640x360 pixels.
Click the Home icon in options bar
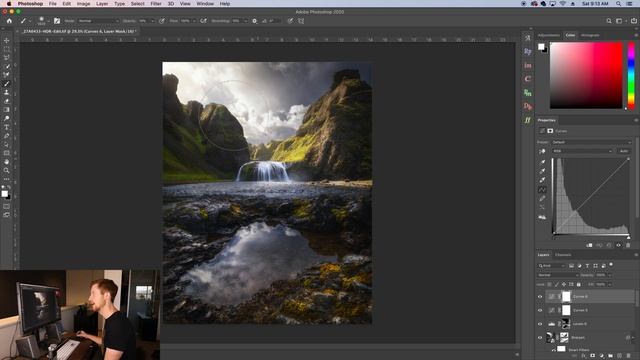[x=9, y=21]
